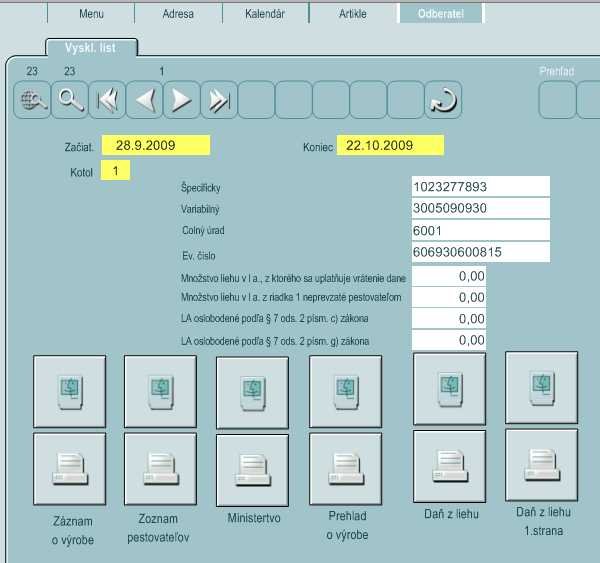The height and width of the screenshot is (563, 600).
Task: Preview Ministertvo report on screen
Action: tap(252, 393)
